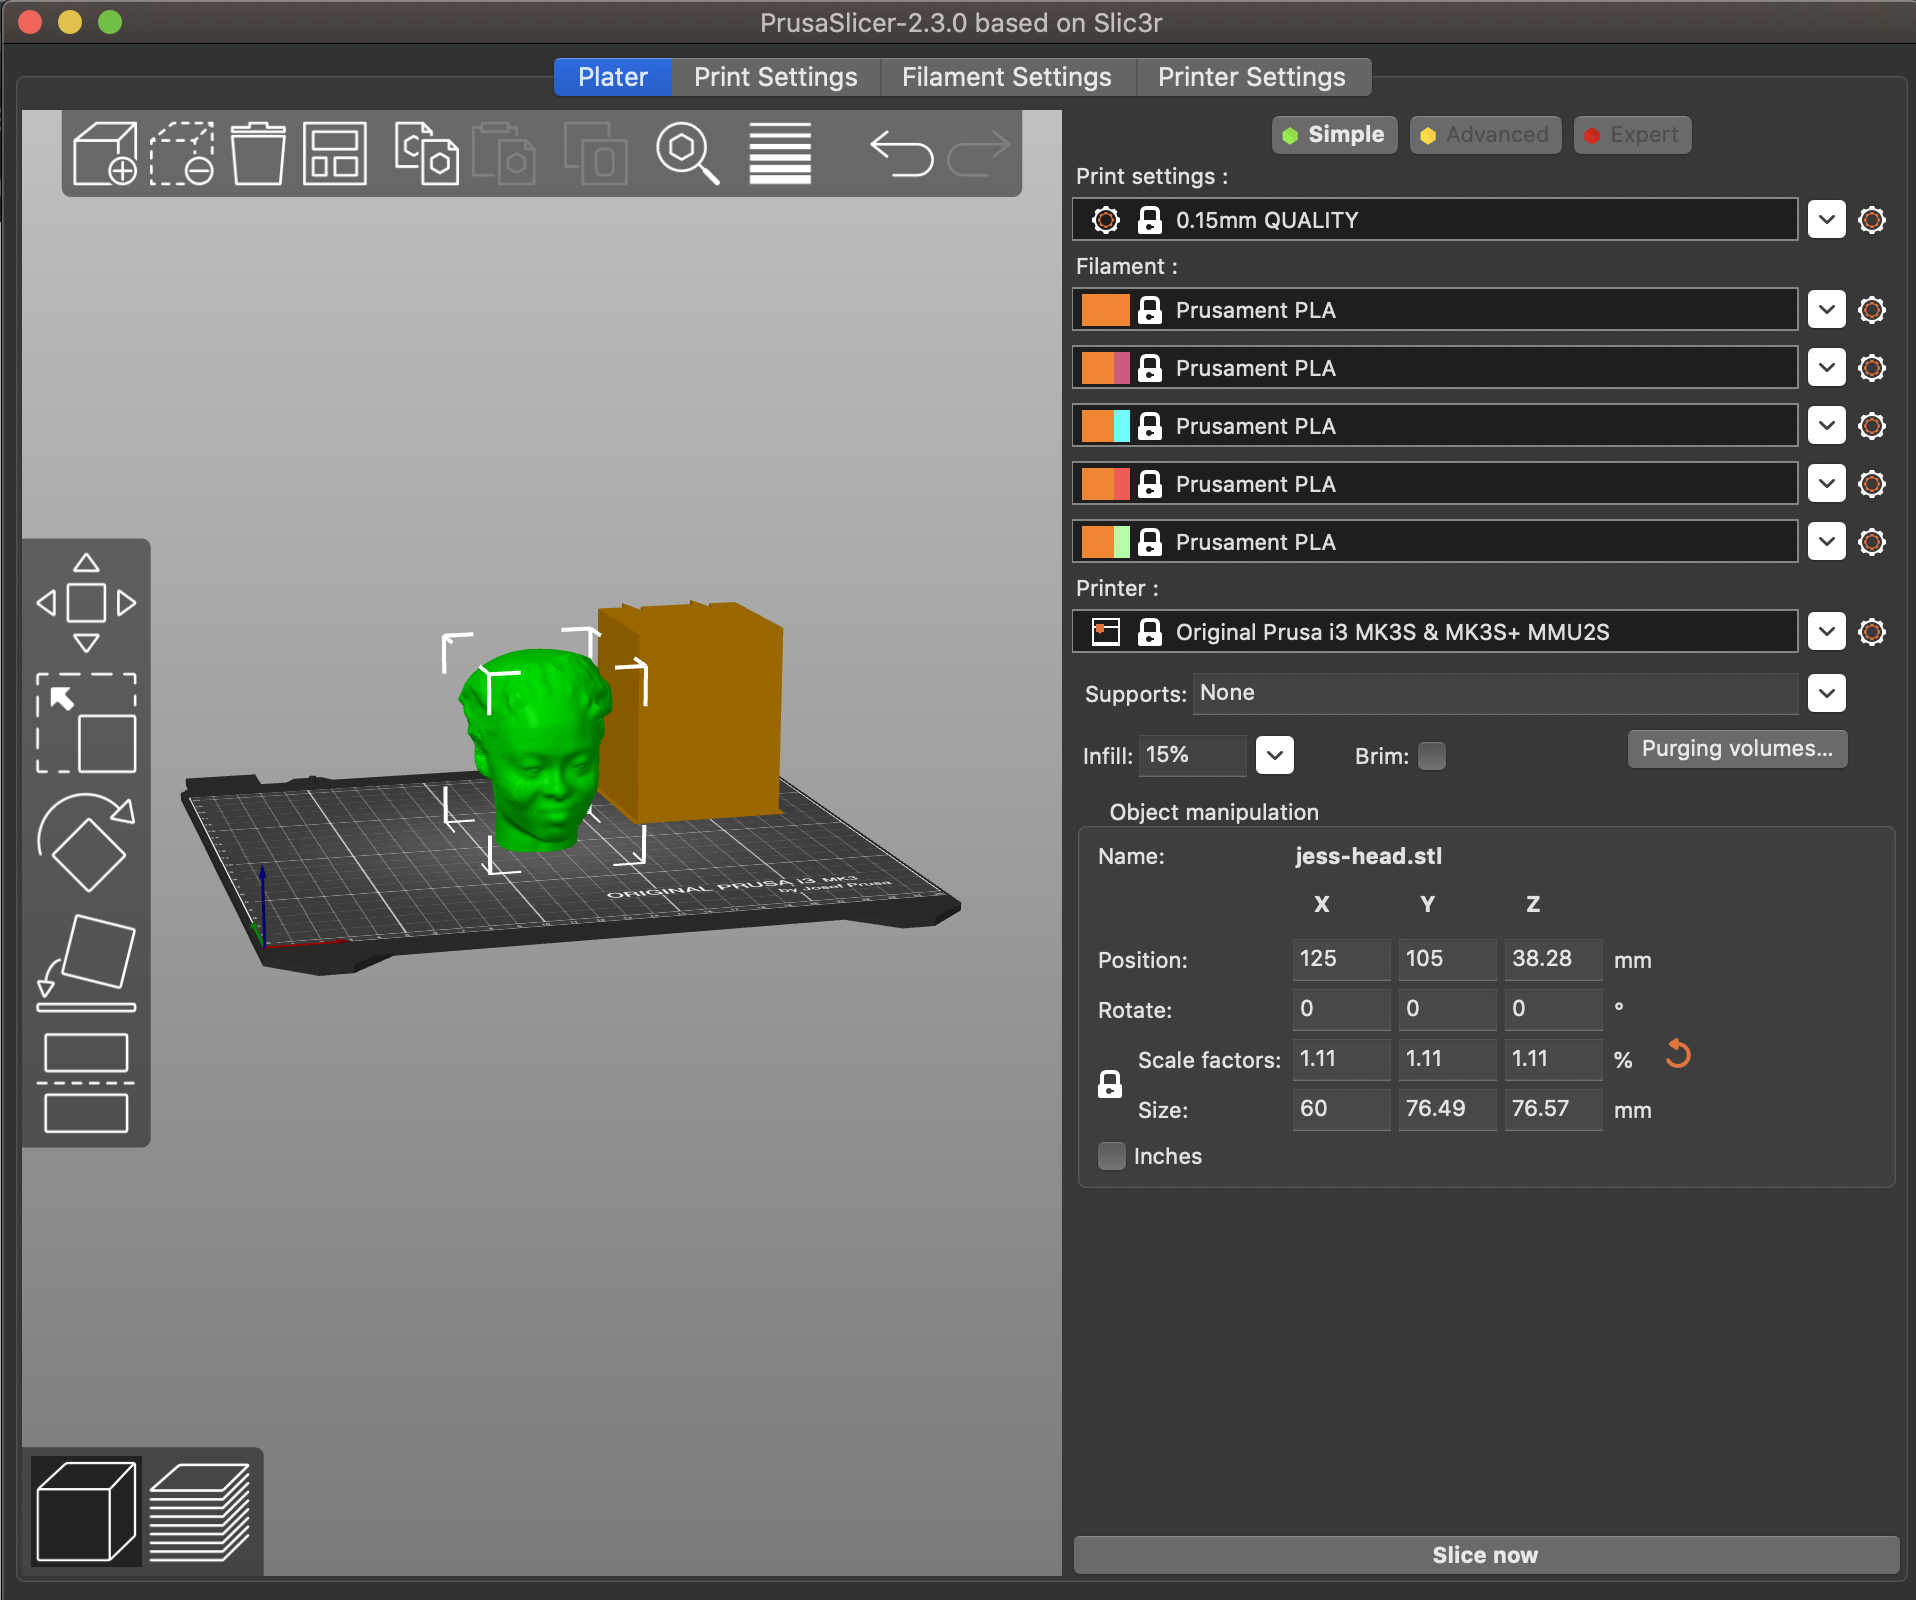Click the Search magnifier icon
The width and height of the screenshot is (1916, 1600).
coord(687,153)
